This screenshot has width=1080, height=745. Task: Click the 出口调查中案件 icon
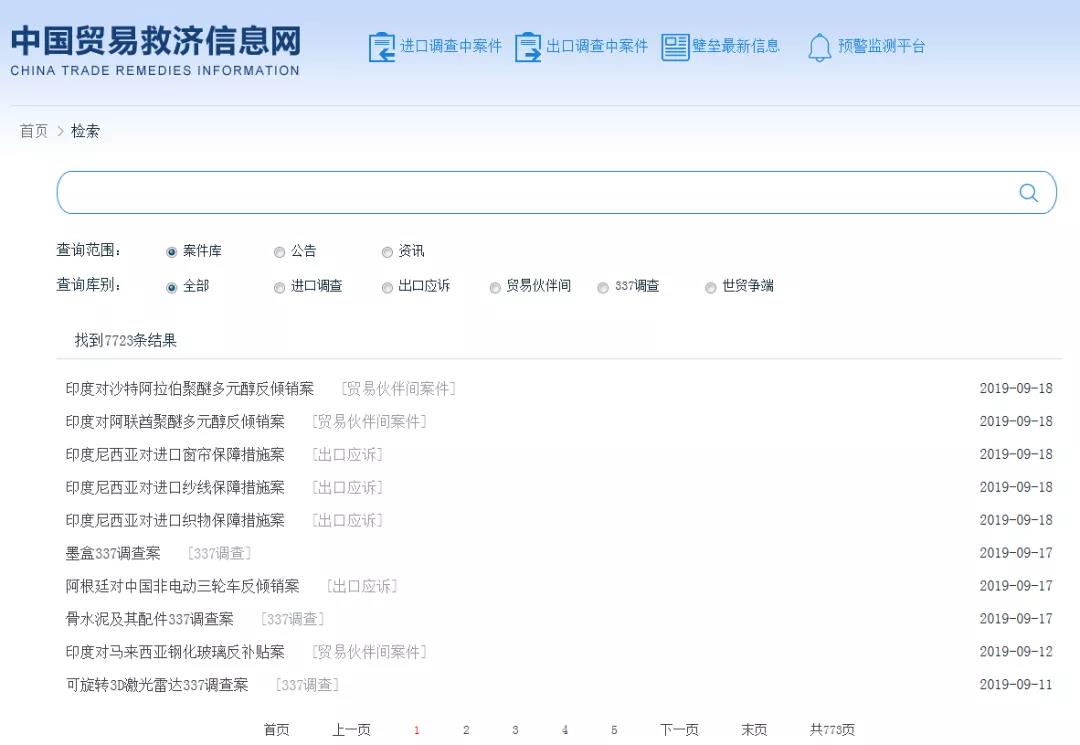[527, 45]
